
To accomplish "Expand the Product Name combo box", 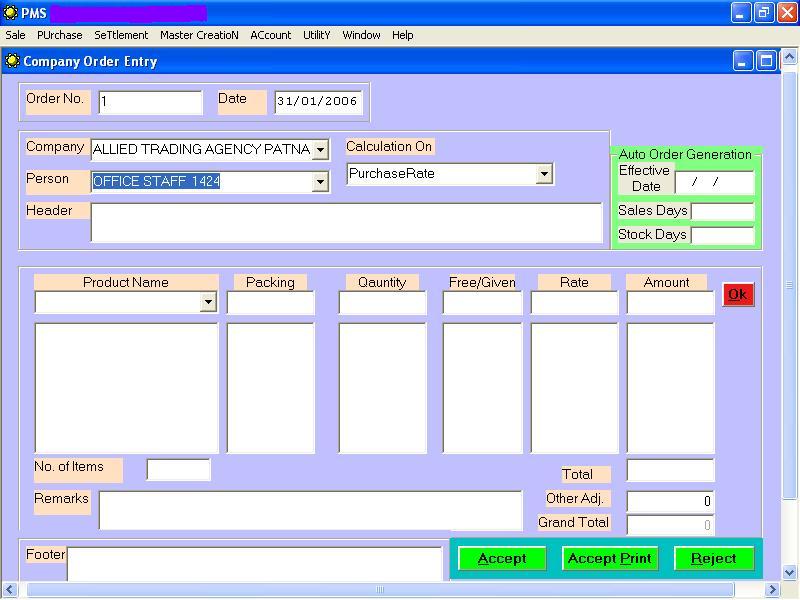I will (208, 302).
